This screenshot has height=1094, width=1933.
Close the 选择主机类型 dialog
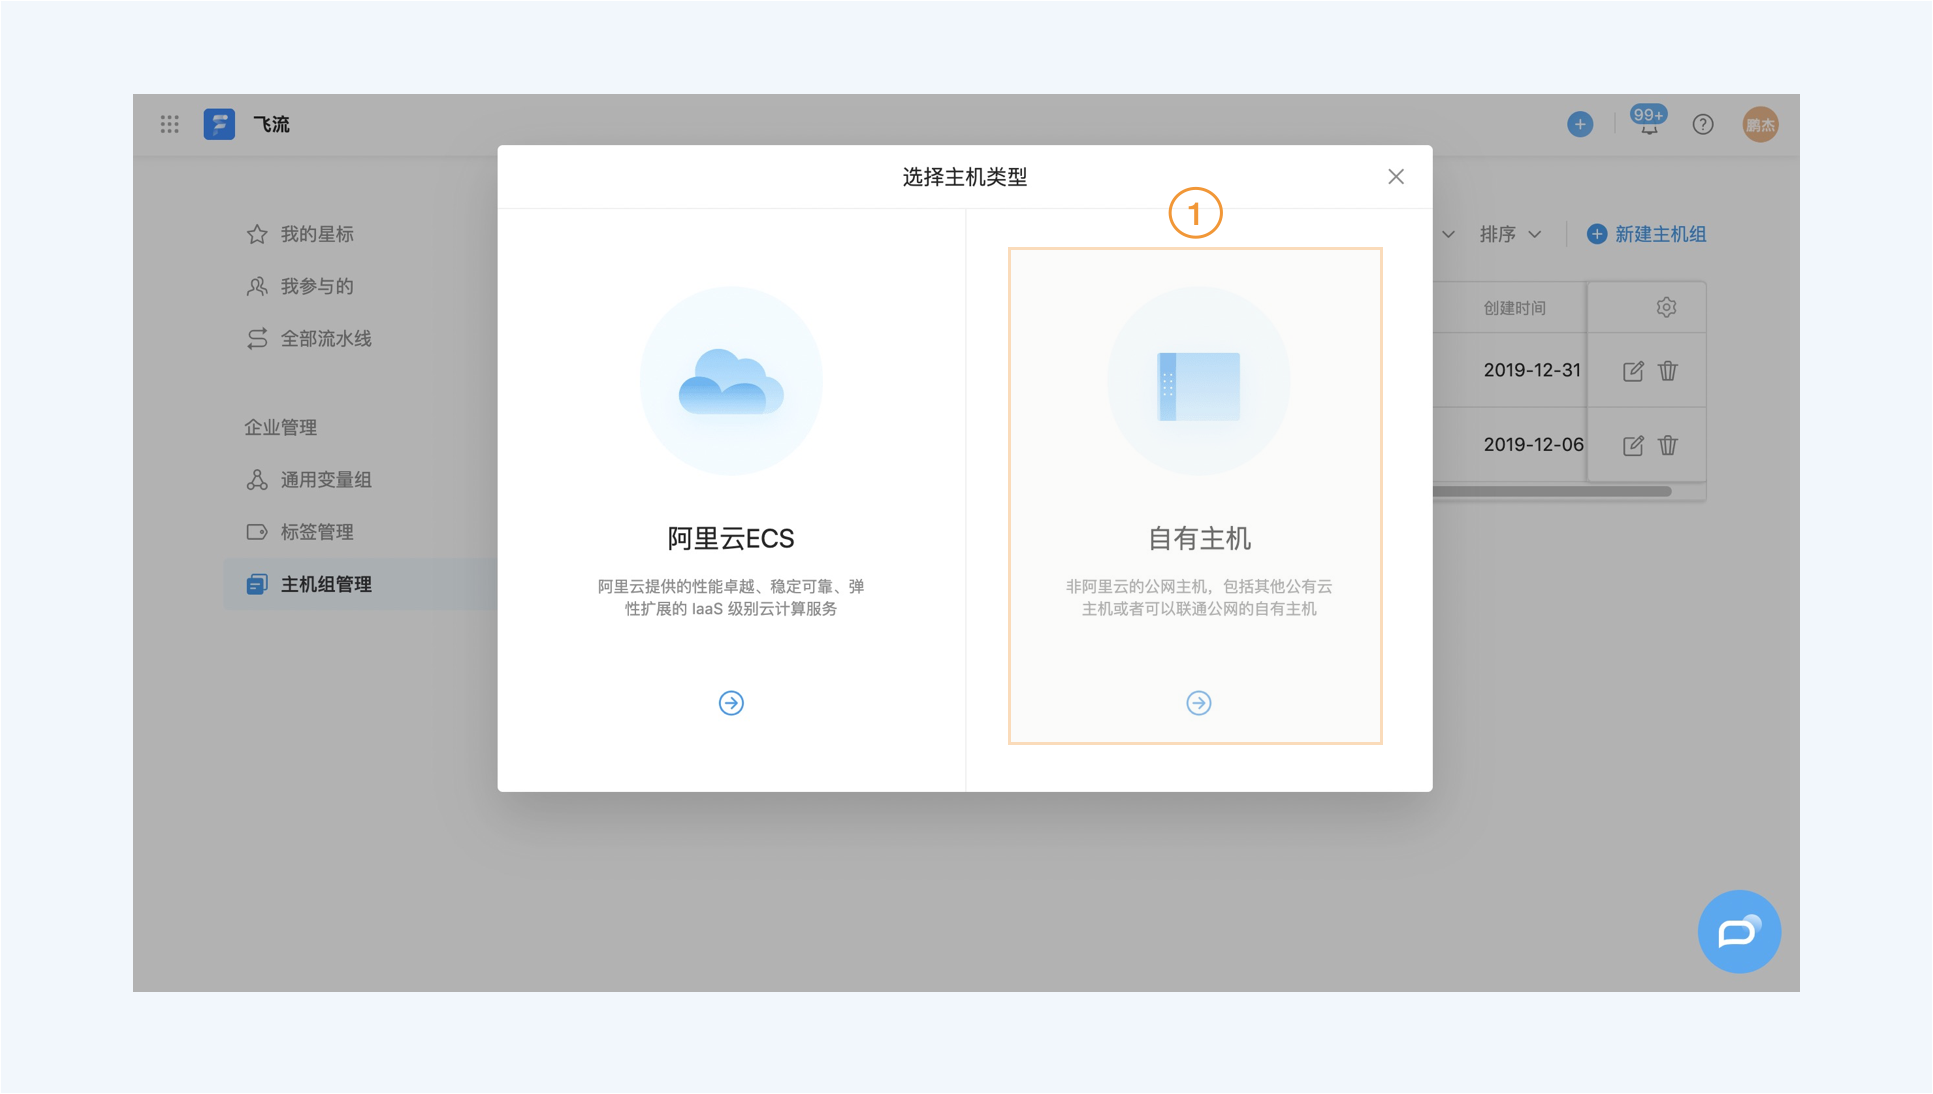coord(1396,177)
